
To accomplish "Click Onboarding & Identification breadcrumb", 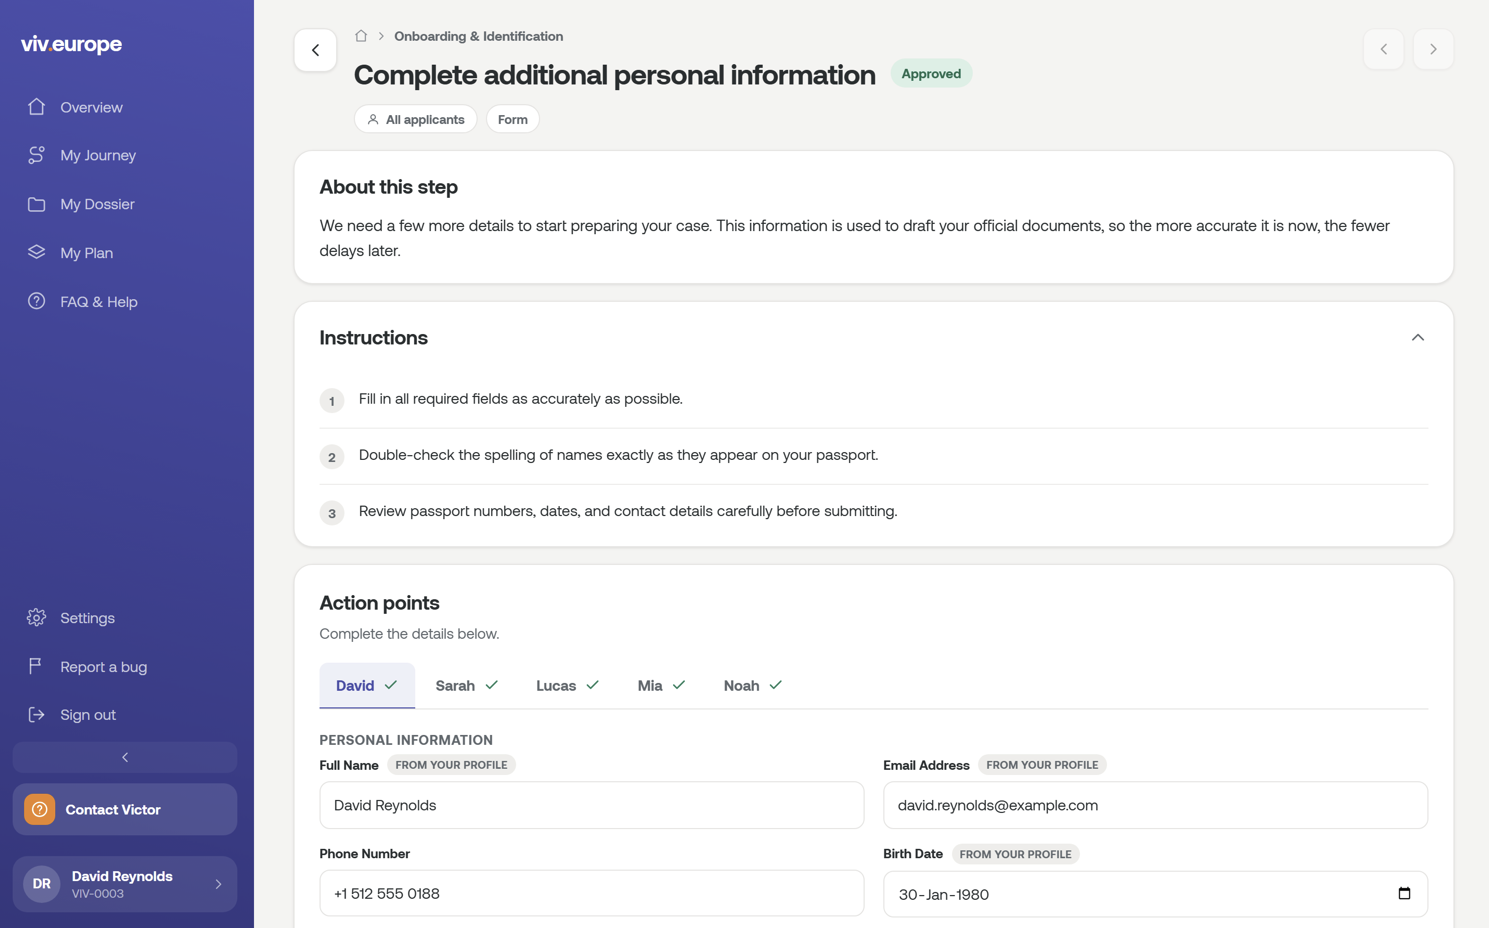I will 478,36.
